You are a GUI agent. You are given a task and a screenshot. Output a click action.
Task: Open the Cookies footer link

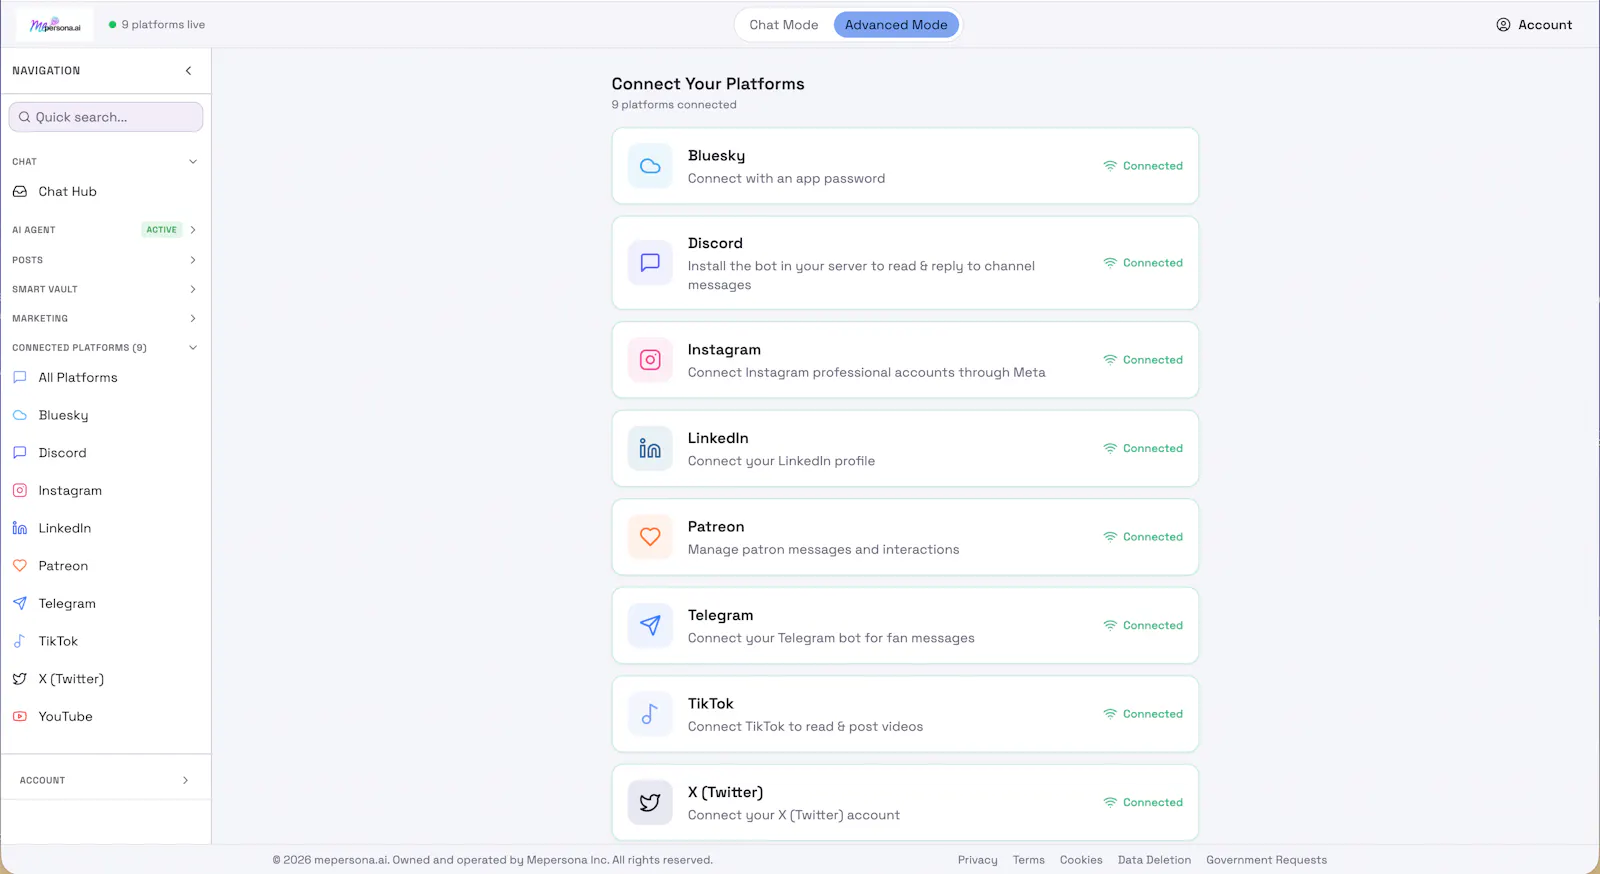[1081, 860]
